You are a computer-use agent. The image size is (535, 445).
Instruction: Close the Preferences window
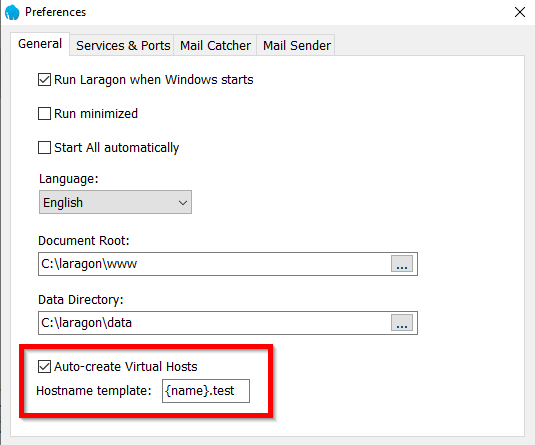pyautogui.click(x=520, y=12)
